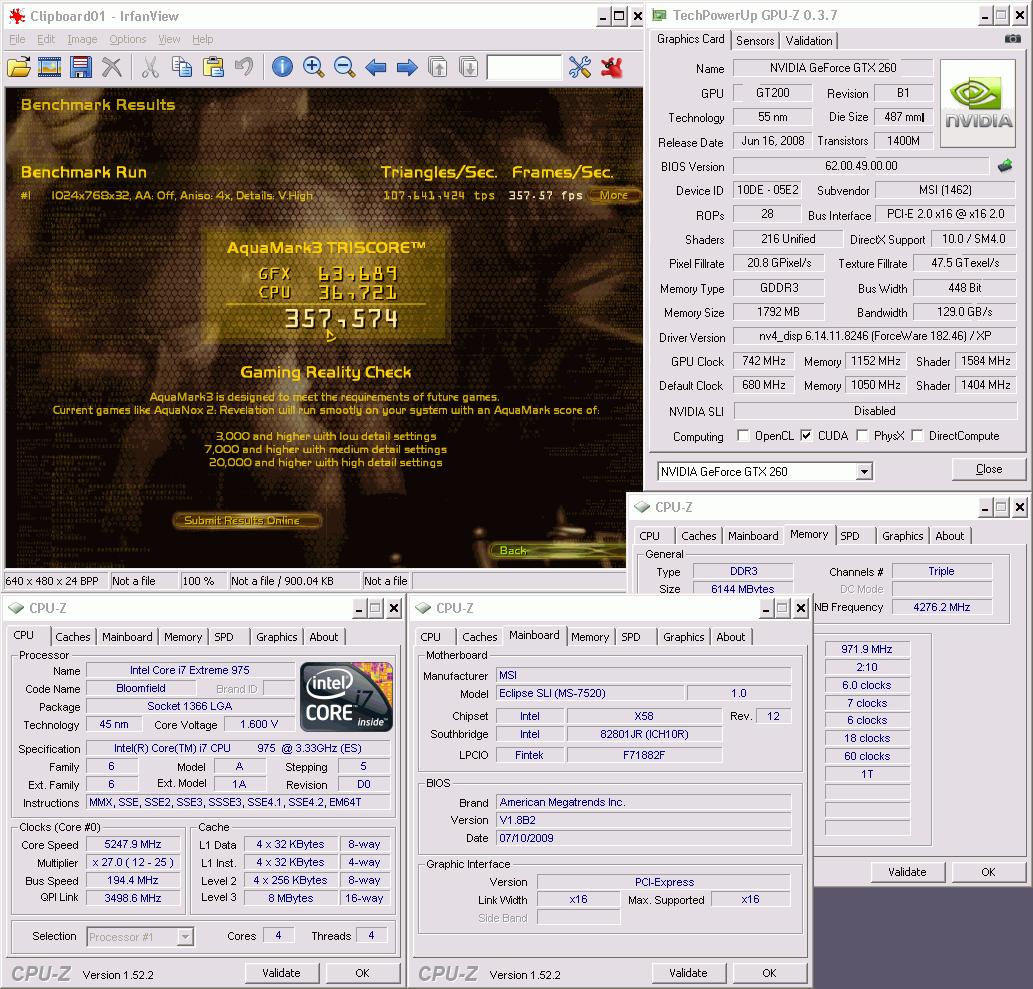The width and height of the screenshot is (1033, 989).
Task: Click the NB Frequency 4276.2 MHz value
Action: coord(941,608)
